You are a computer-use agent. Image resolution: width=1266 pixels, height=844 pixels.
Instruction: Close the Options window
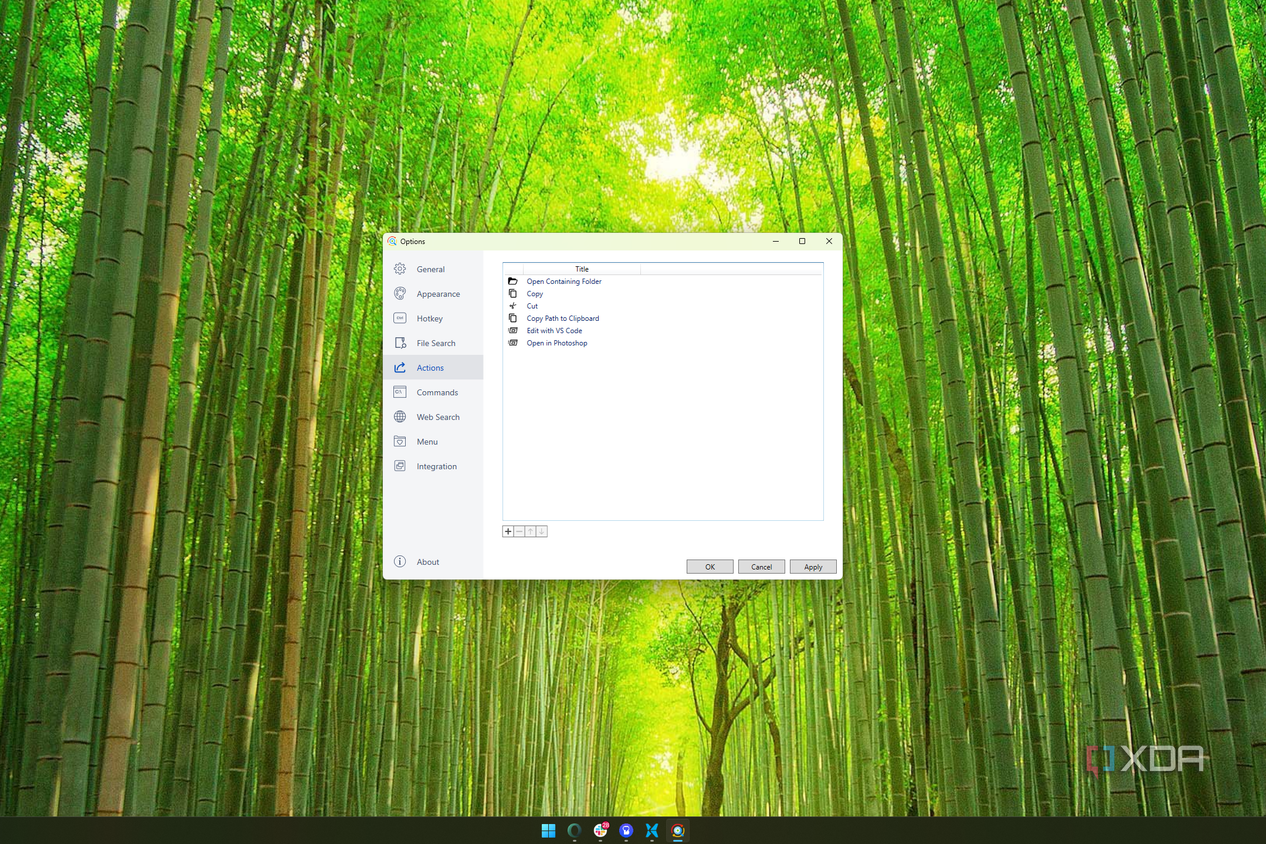[x=829, y=241]
